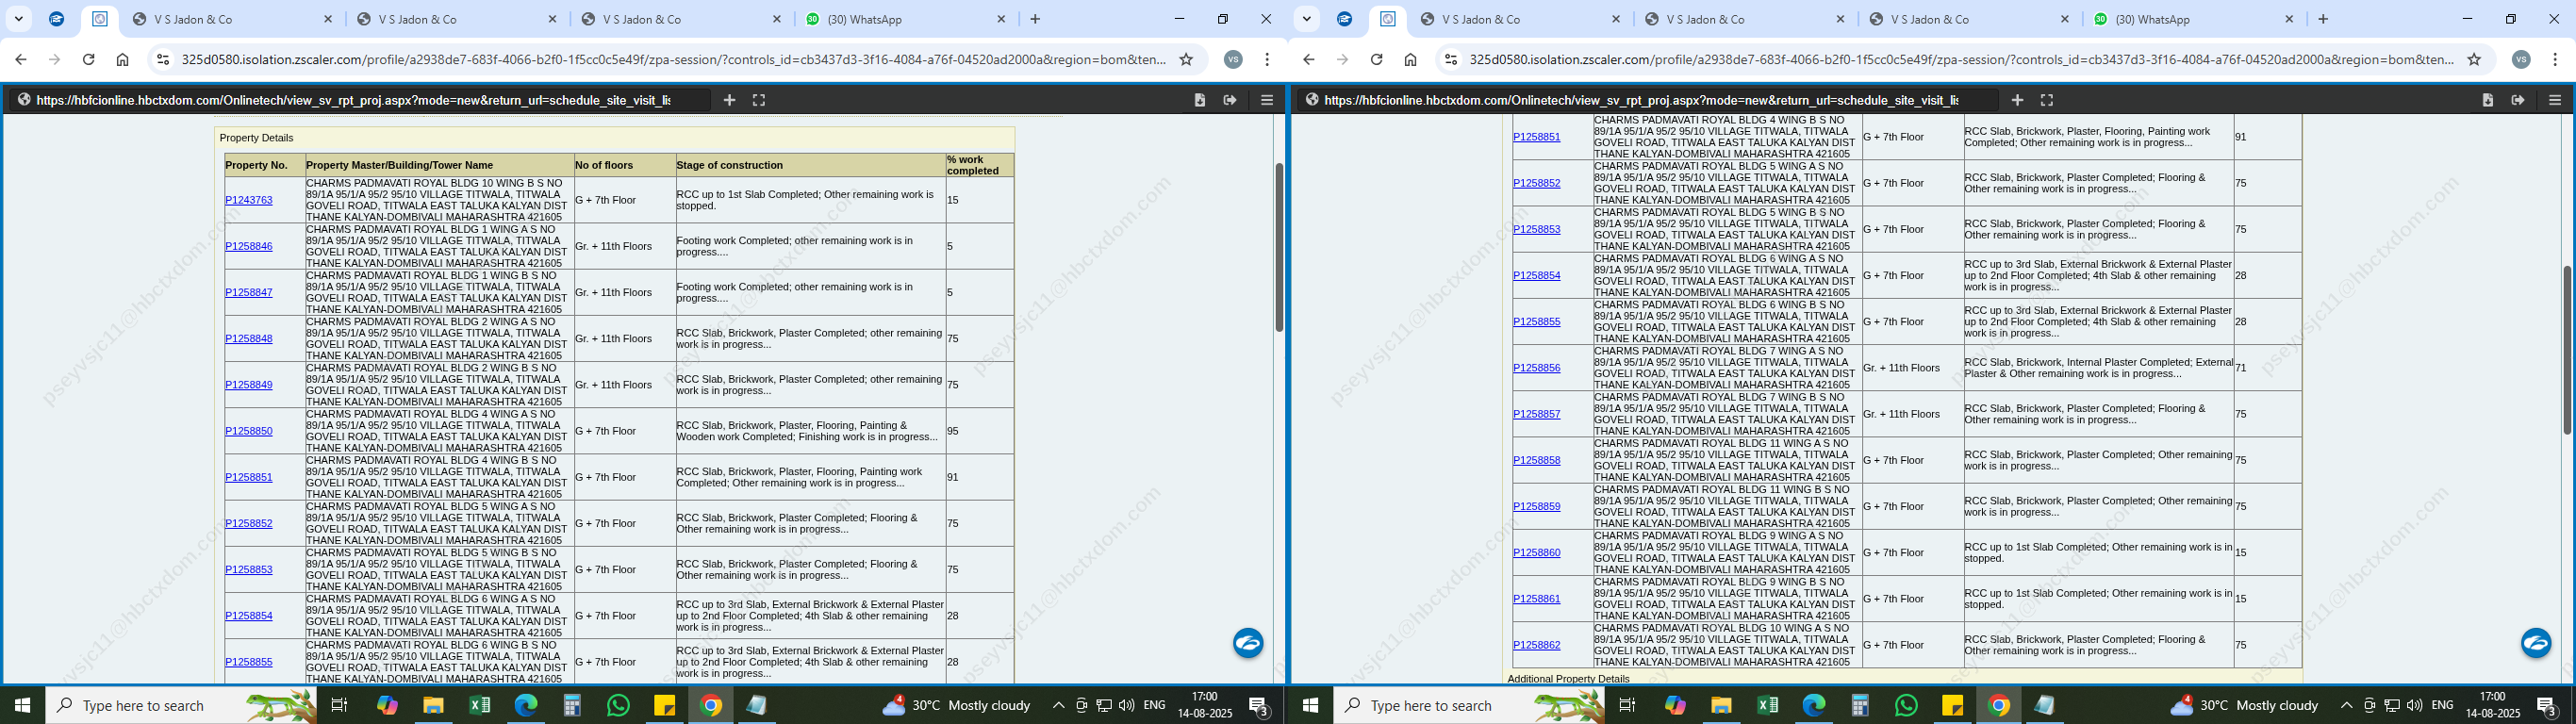This screenshot has height=724, width=2576.
Task: Open property link P1243763
Action: coord(248,200)
